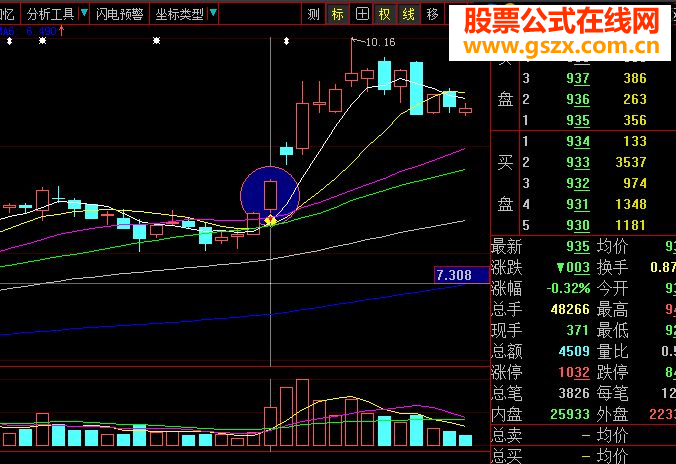
Task: Click buy volume 3537
Action: [631, 162]
